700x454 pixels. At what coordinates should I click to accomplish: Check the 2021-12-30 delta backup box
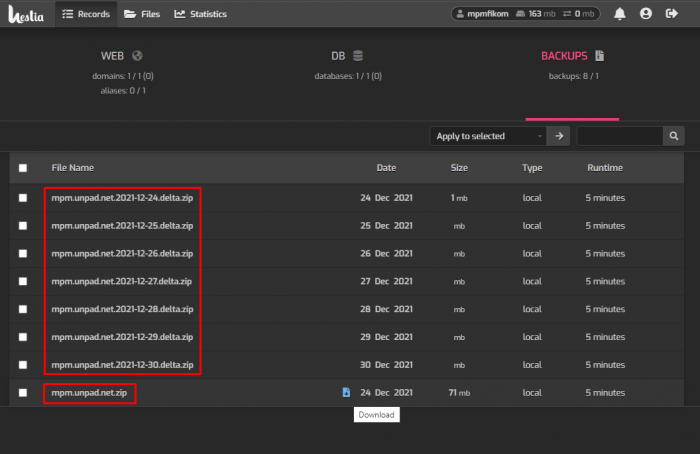click(x=23, y=365)
